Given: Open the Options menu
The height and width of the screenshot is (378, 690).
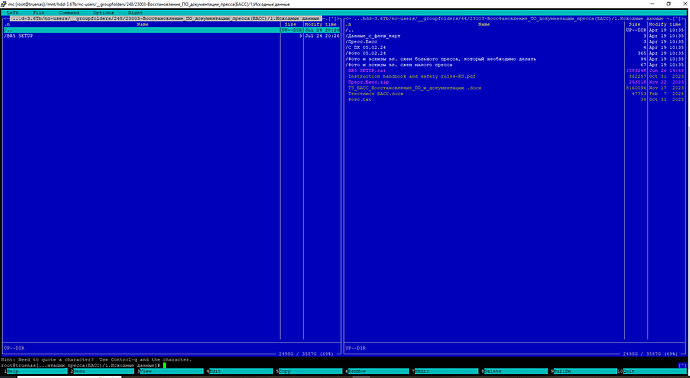Looking at the screenshot, I should (x=103, y=13).
